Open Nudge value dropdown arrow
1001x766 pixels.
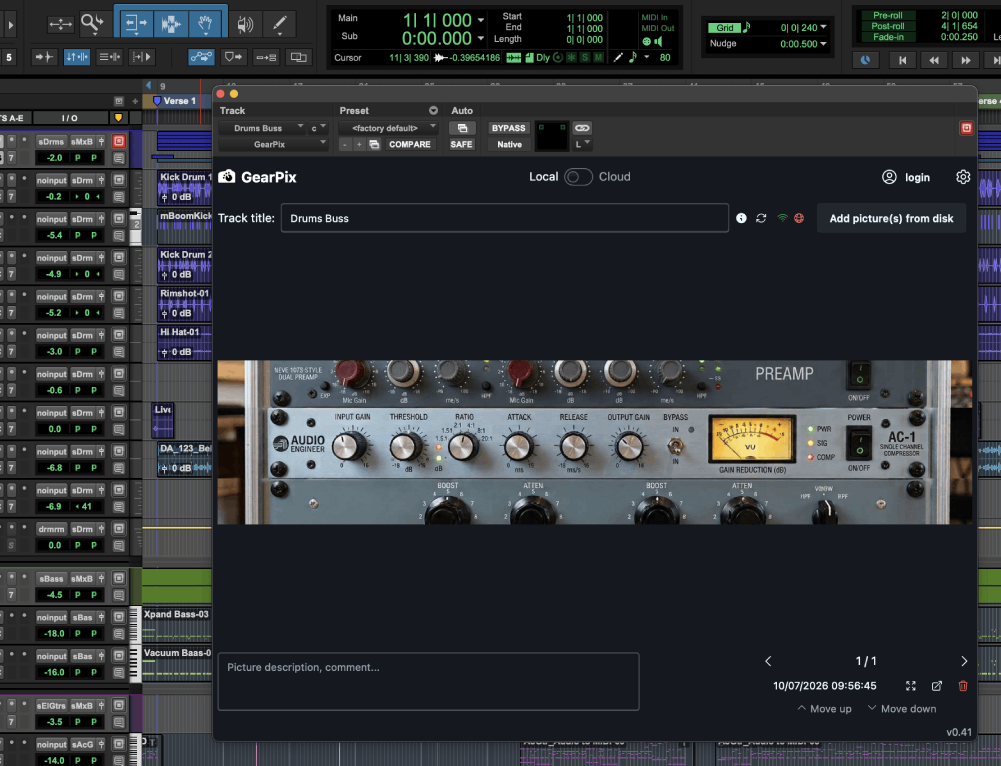824,43
